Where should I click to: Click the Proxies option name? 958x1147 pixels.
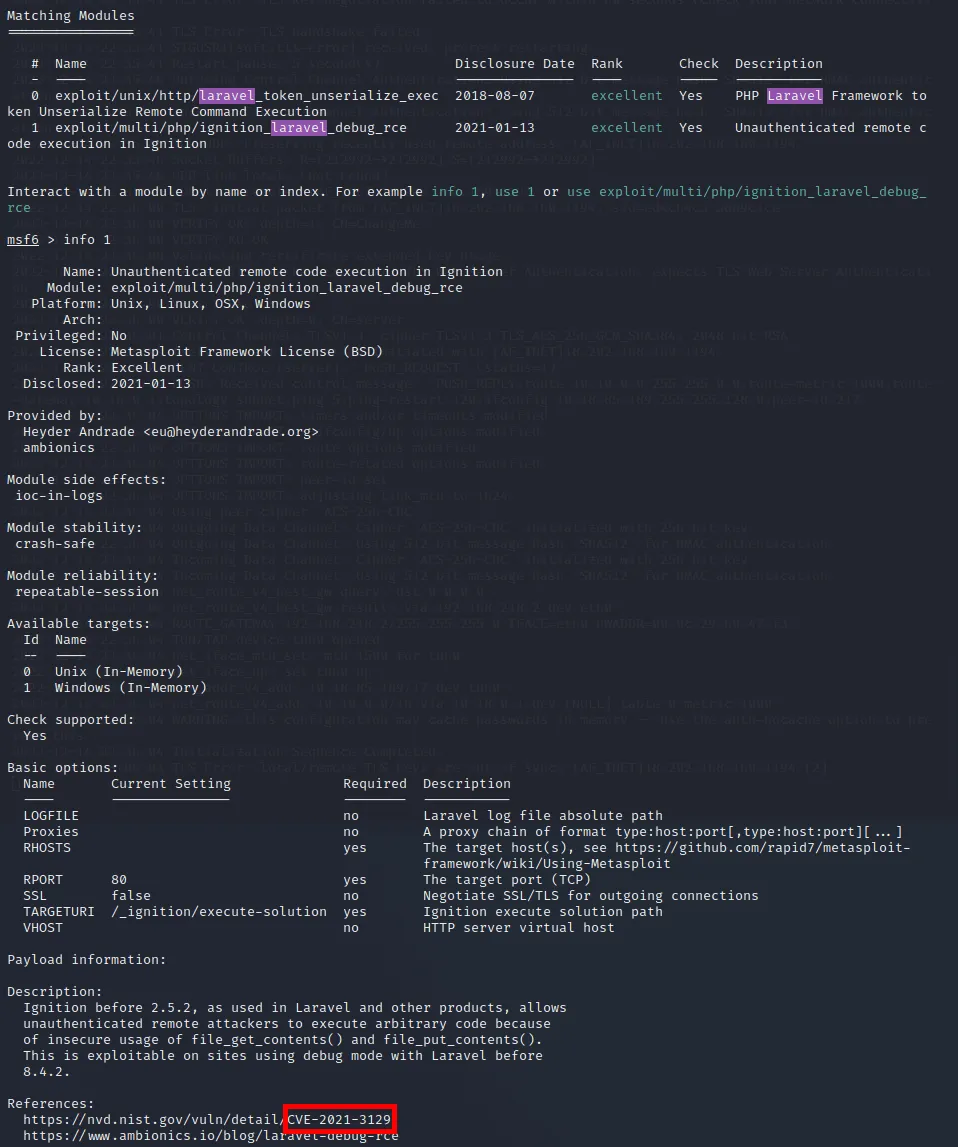tap(50, 832)
